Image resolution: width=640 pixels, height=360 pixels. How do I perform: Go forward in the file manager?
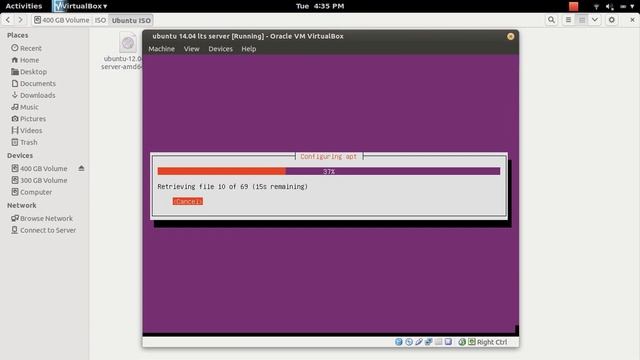pyautogui.click(x=20, y=20)
